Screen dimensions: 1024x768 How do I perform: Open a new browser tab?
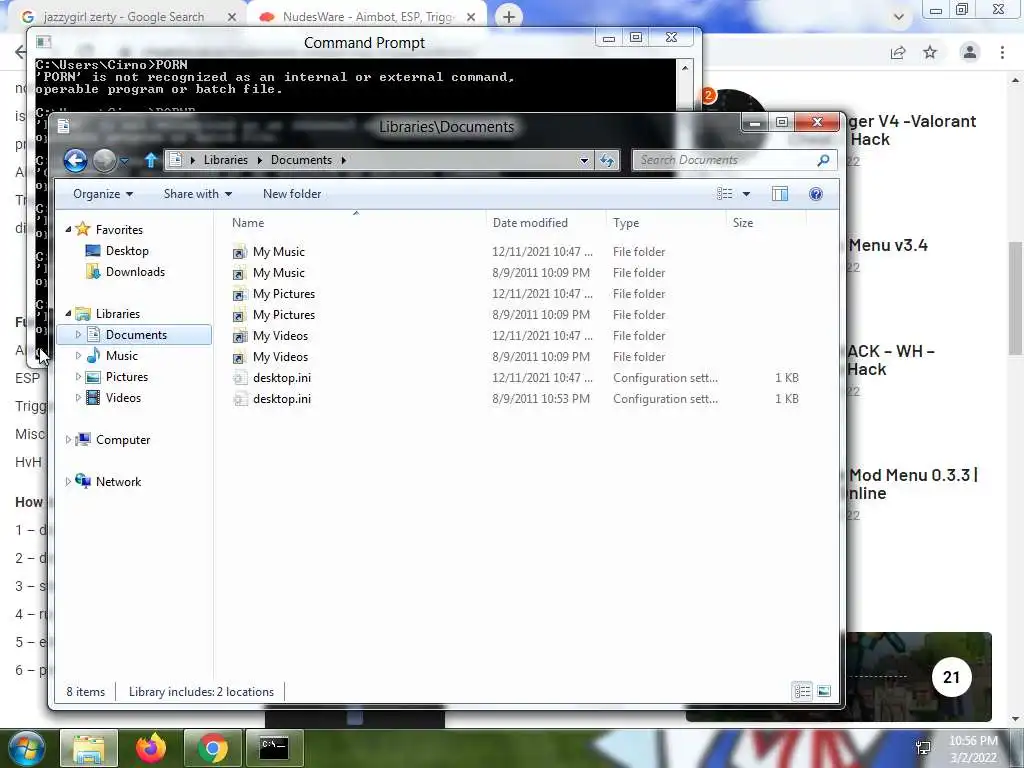[x=509, y=17]
